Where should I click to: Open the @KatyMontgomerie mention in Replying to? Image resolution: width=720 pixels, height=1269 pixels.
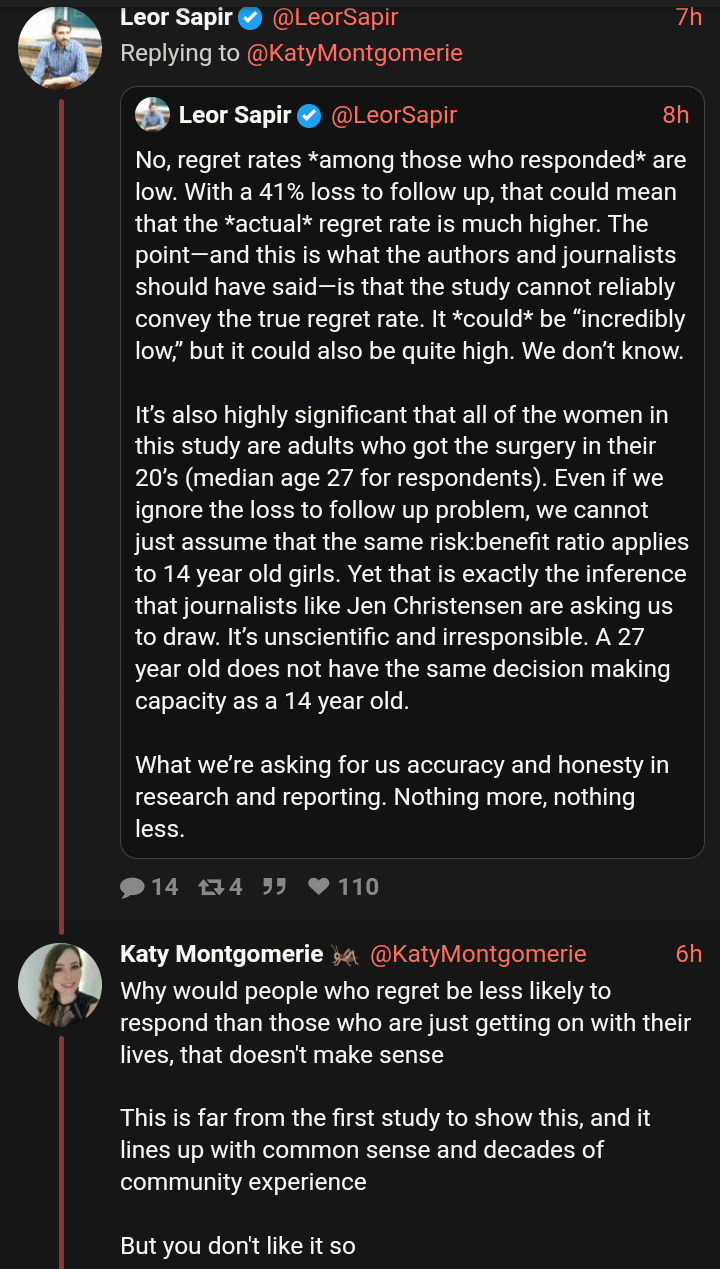355,53
